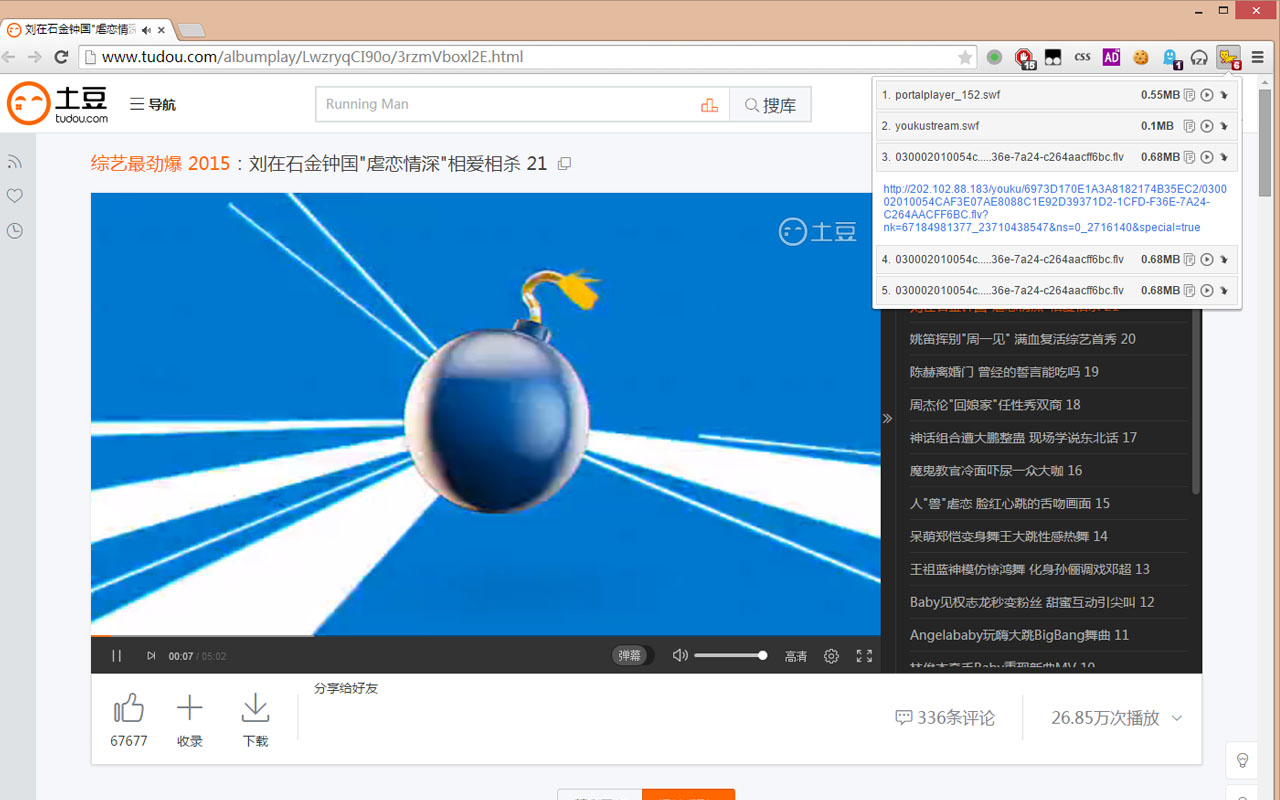The width and height of the screenshot is (1280, 800).
Task: Click the lightbulb icon at bottom right
Action: pos(1242,760)
